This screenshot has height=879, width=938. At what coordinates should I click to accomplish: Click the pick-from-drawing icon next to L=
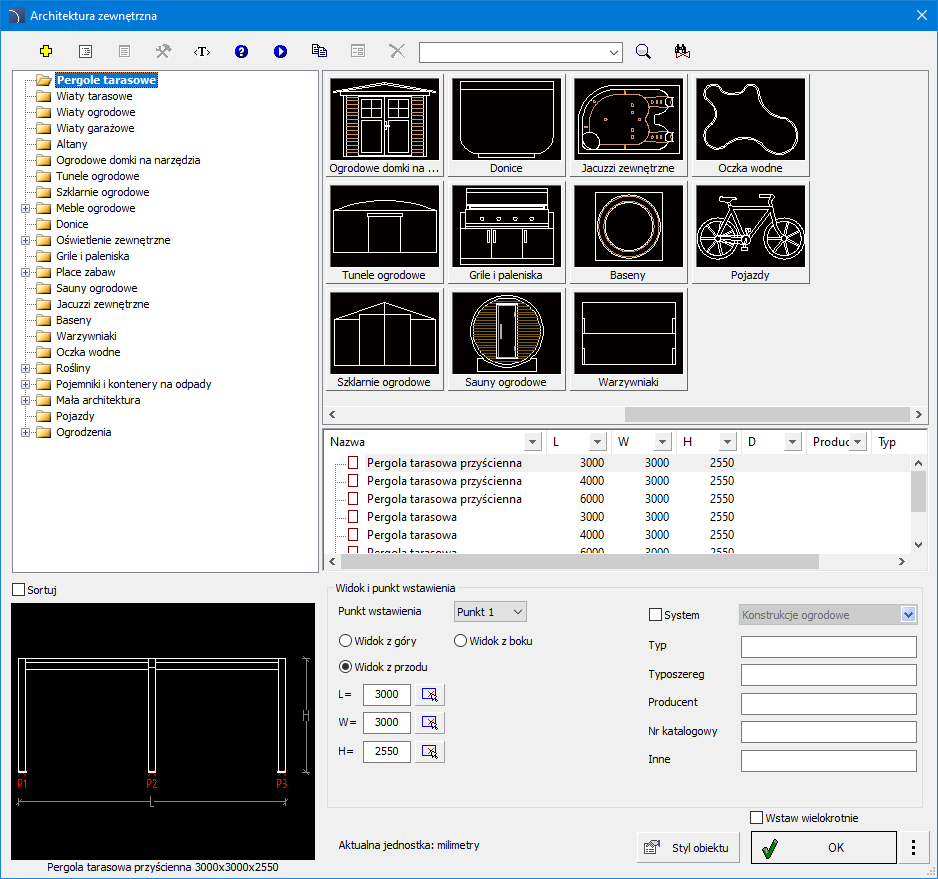tap(431, 694)
